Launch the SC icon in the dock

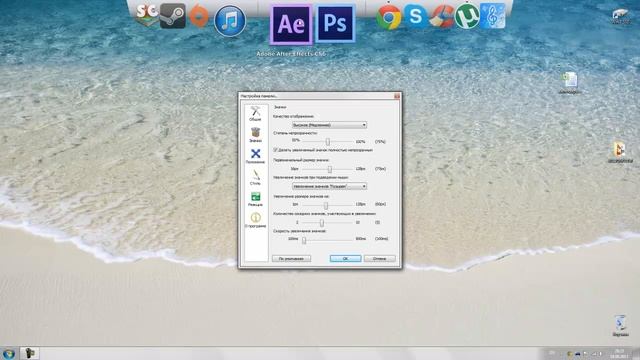(147, 15)
